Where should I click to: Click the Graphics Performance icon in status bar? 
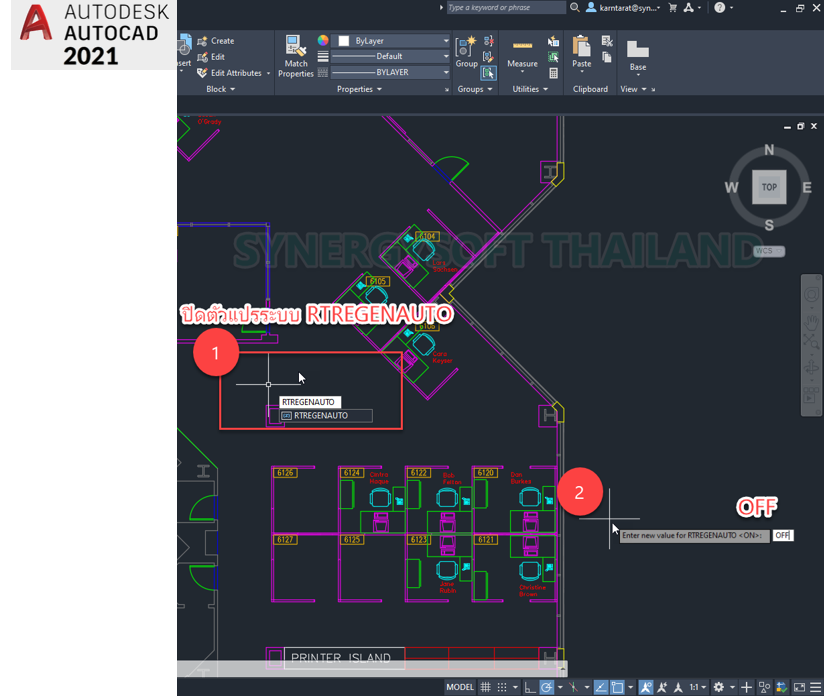click(x=781, y=686)
